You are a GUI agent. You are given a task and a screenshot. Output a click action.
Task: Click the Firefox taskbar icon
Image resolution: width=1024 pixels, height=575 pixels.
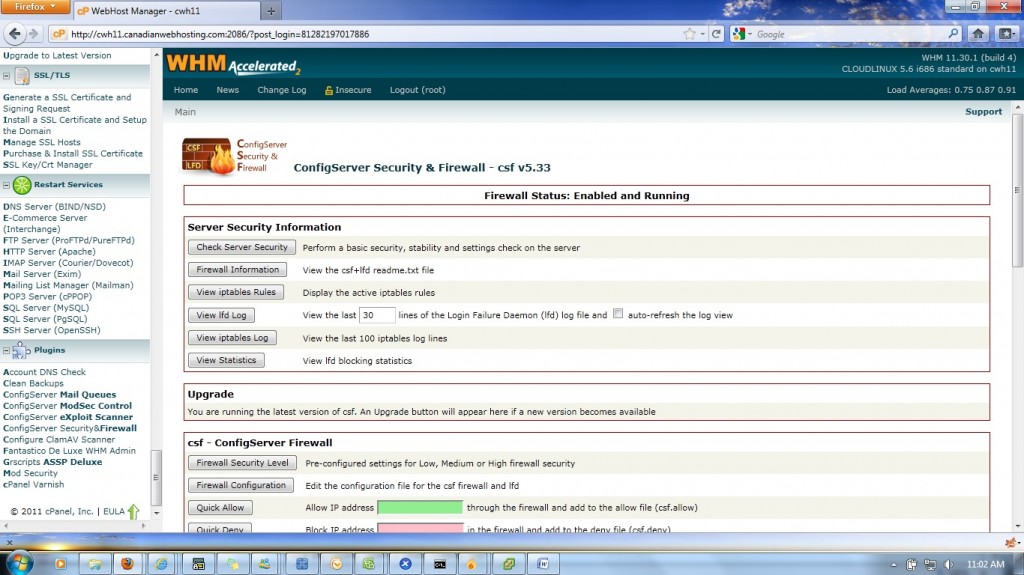127,563
